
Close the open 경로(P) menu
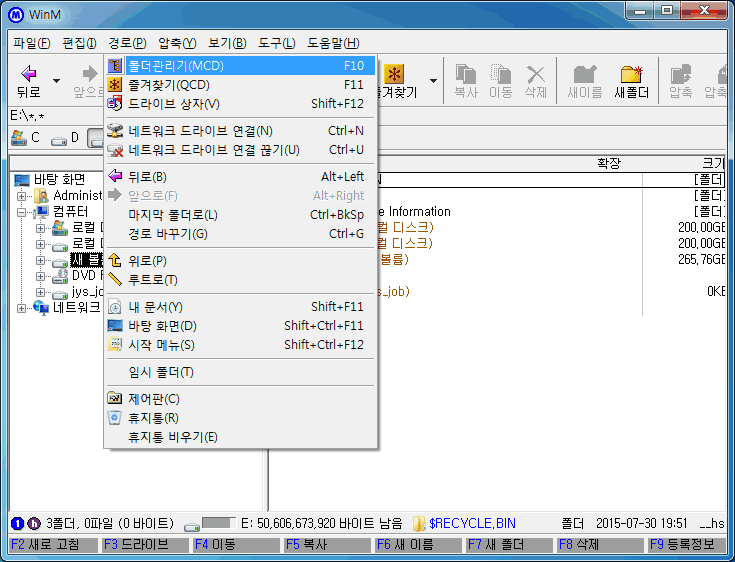[127, 43]
